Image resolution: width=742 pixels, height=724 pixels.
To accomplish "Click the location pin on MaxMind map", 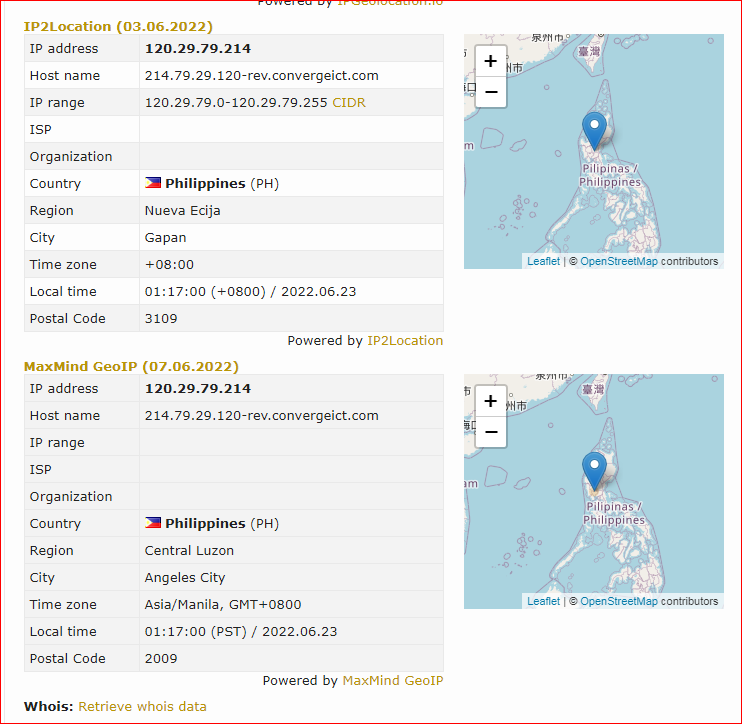I will (594, 471).
